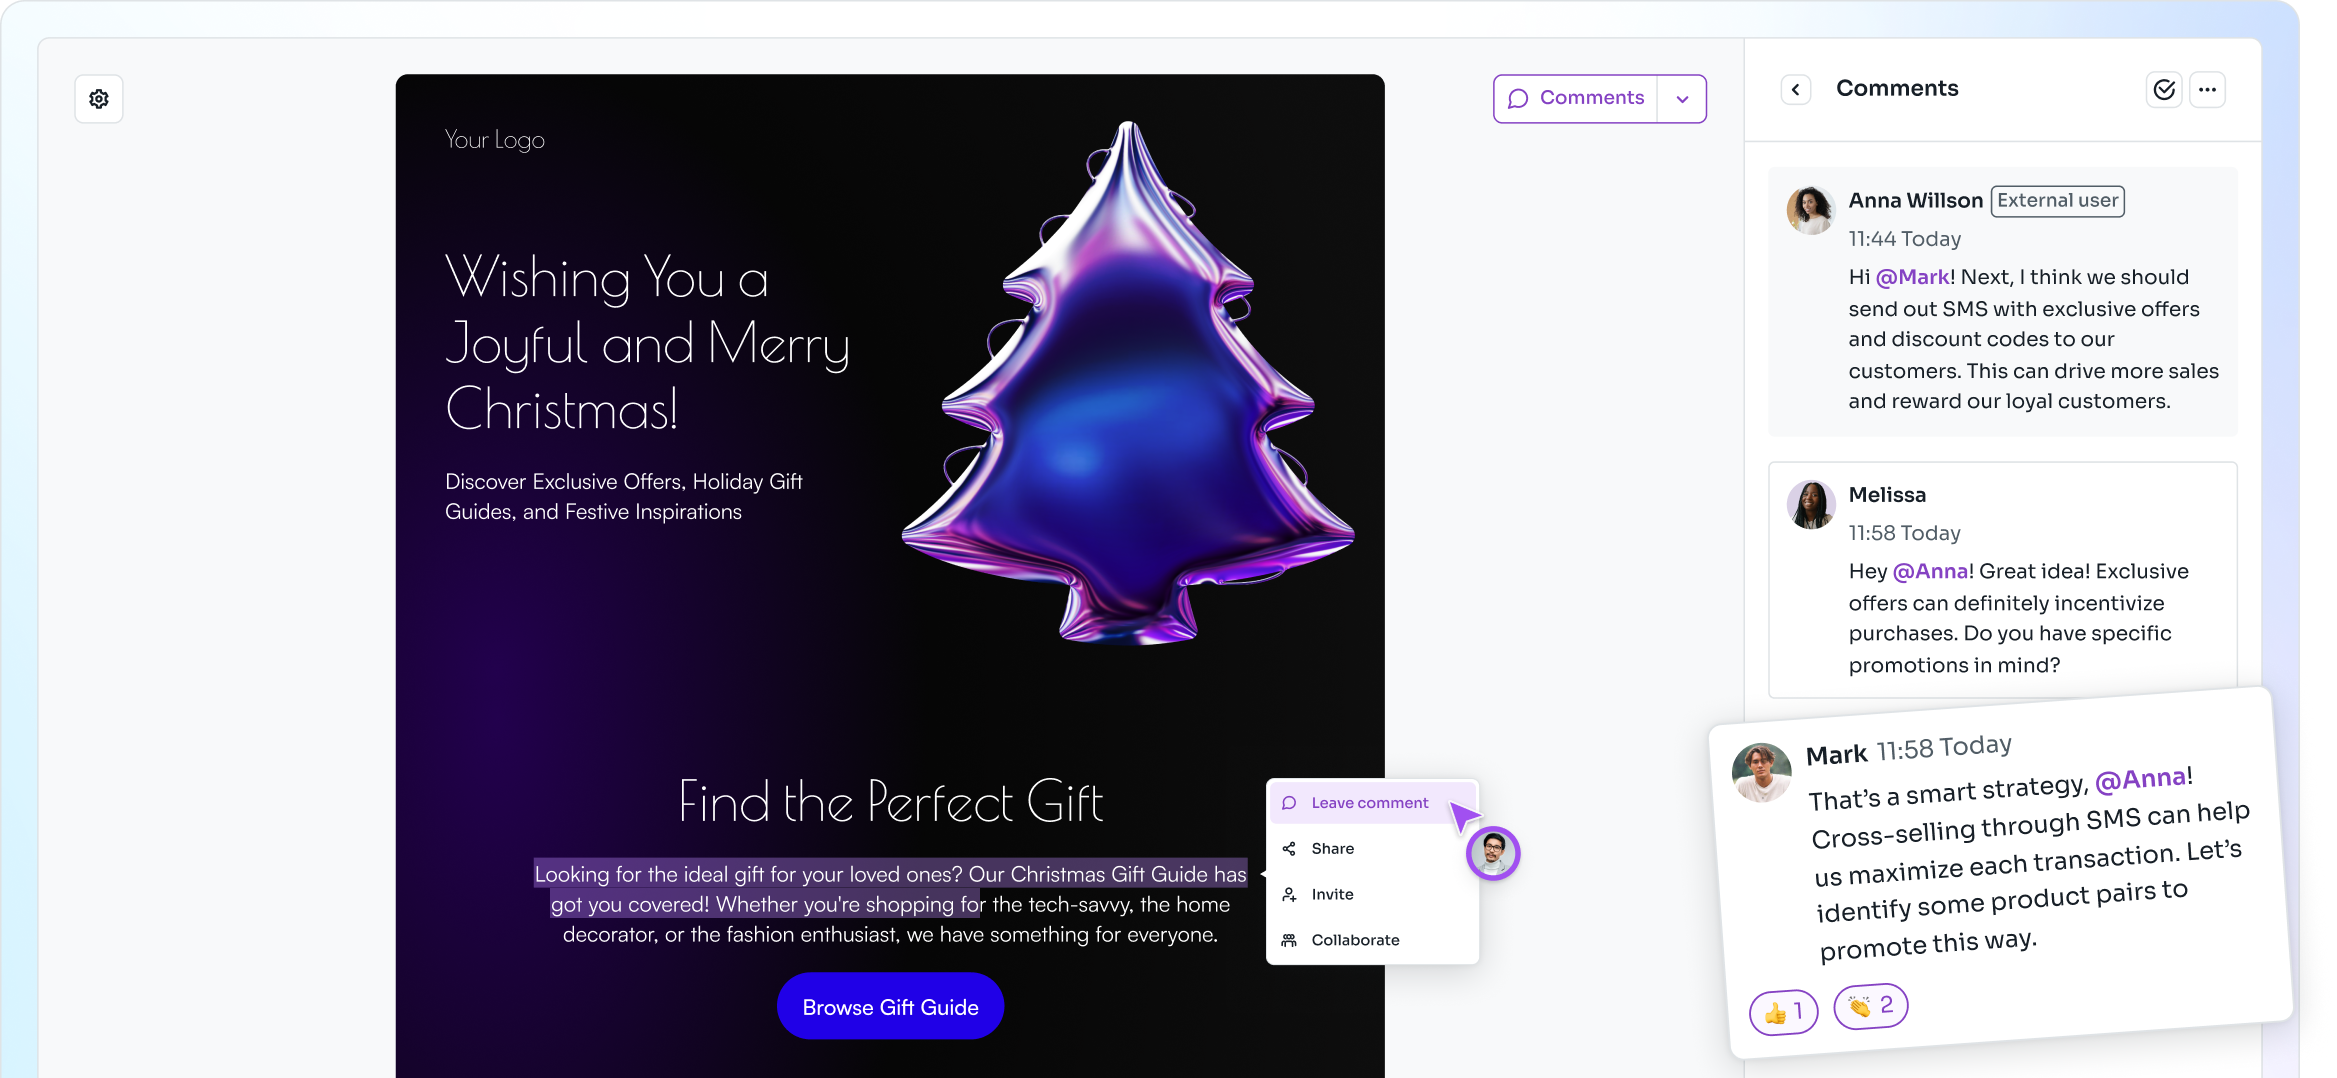Click the @Mark mention in Anna's comment

pyautogui.click(x=1912, y=277)
